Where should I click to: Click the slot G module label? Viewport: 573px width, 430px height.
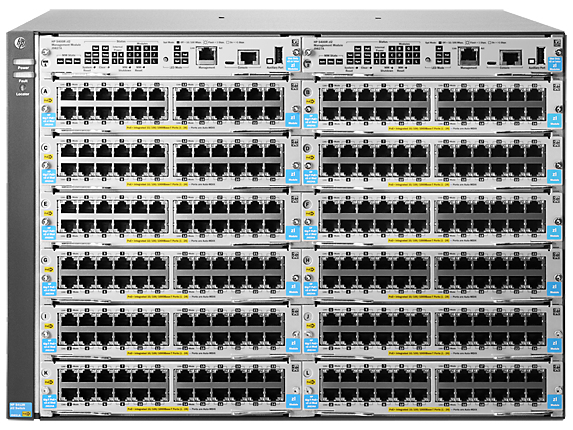(45, 260)
